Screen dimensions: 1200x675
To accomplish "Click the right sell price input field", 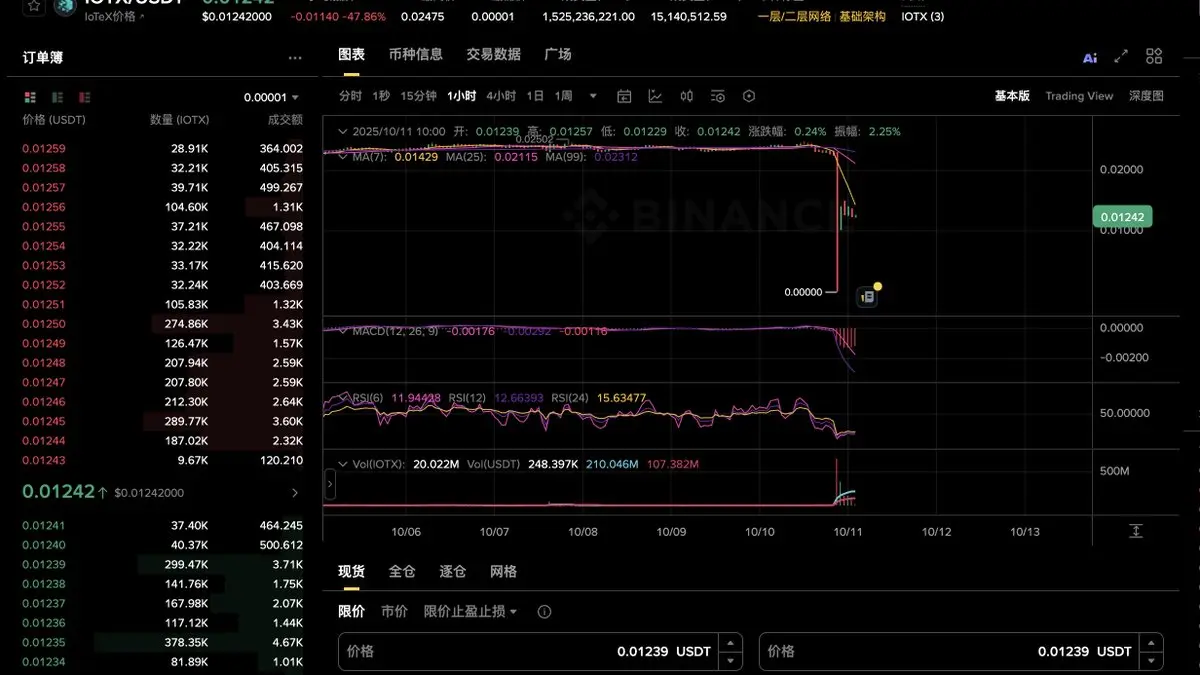I will [961, 651].
